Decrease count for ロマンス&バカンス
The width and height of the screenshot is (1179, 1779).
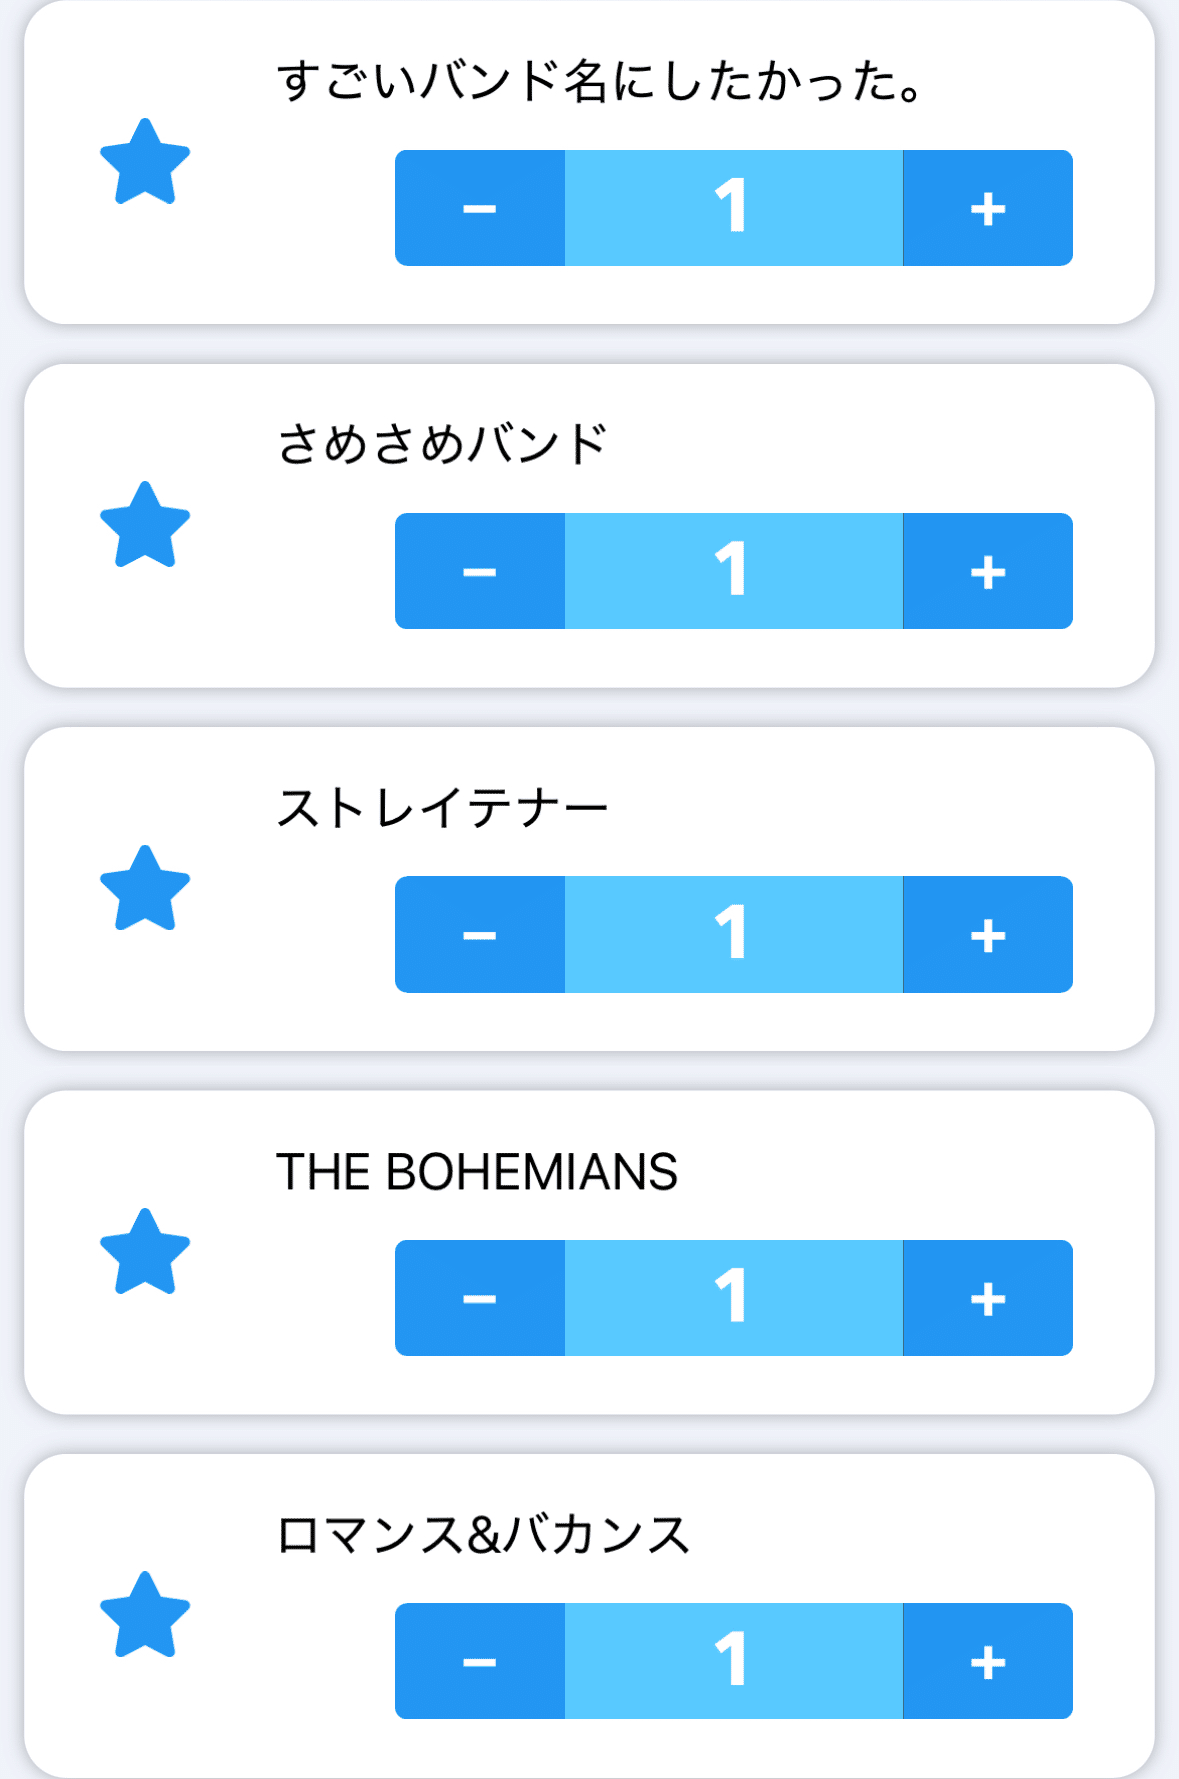point(480,1661)
